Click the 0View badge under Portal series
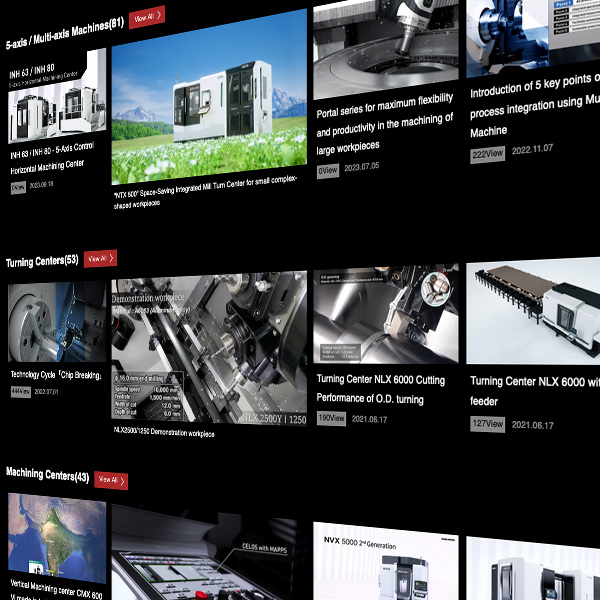 328,170
